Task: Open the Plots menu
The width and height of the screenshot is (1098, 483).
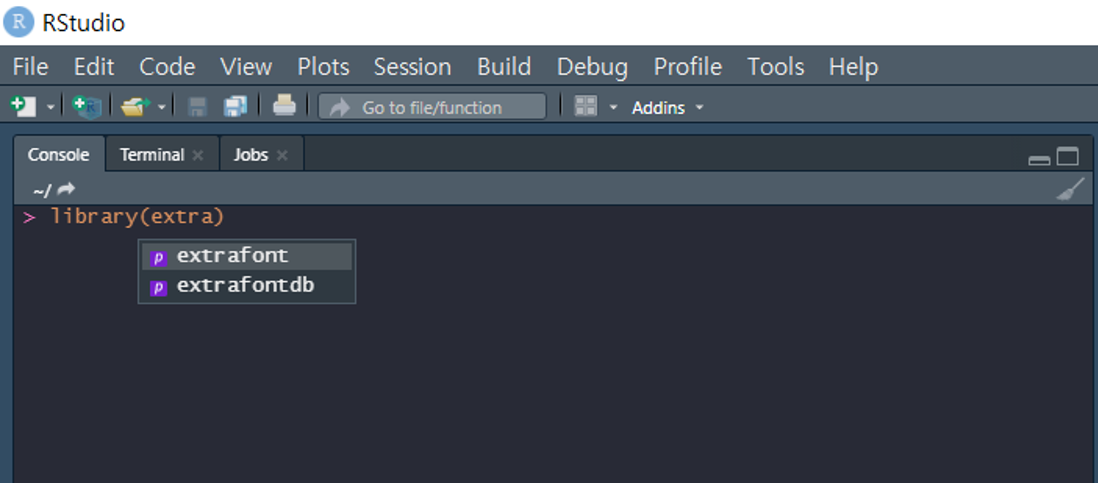Action: [x=324, y=67]
